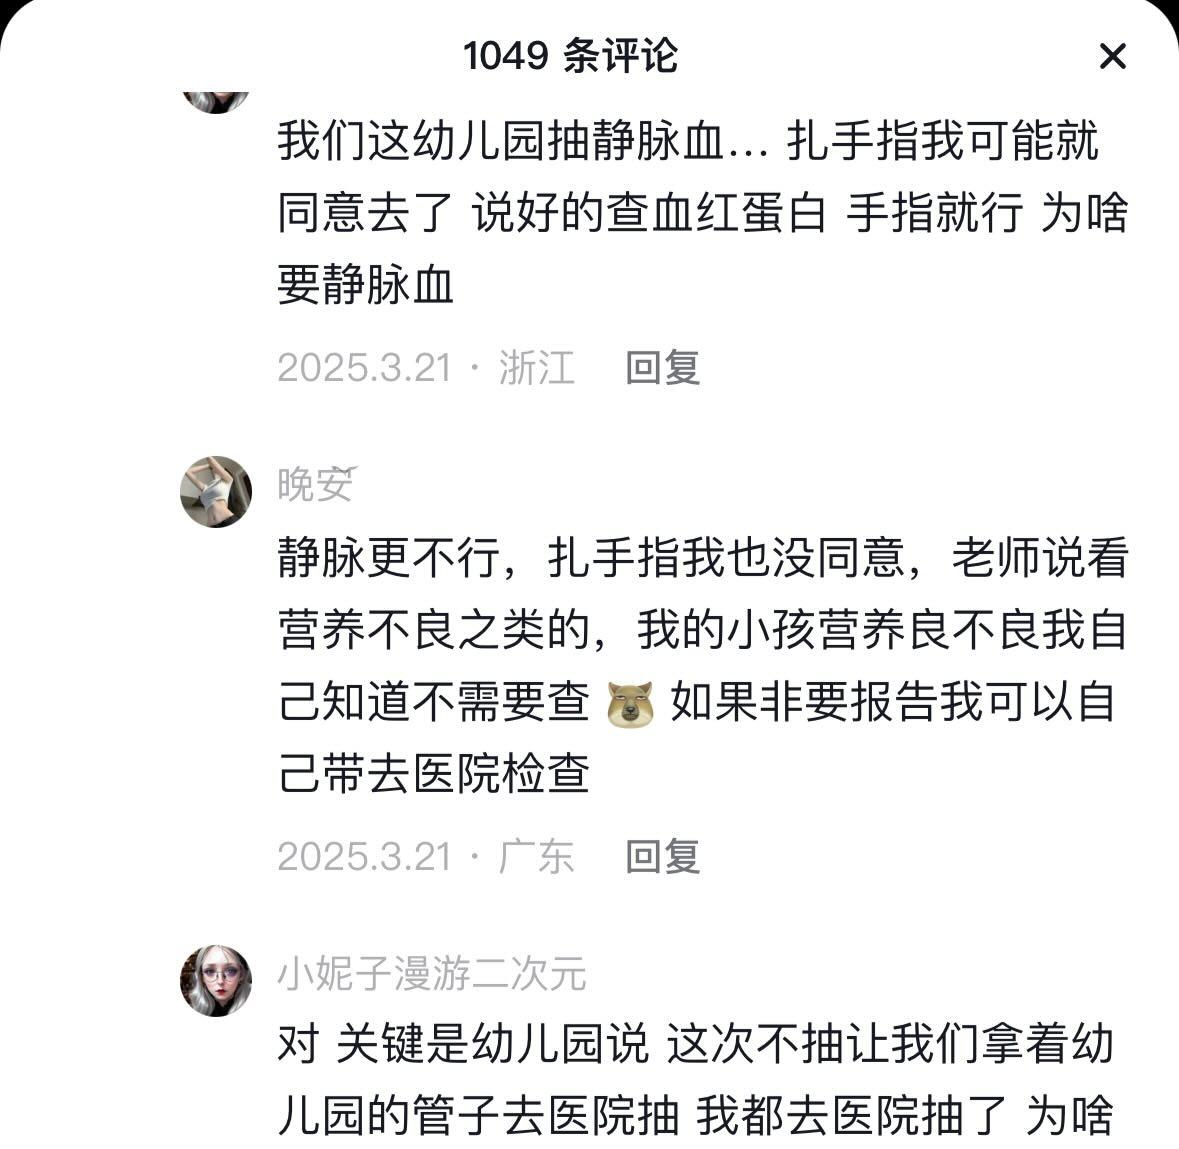Reply to 晚安's 广东 comment
This screenshot has height=1149, width=1179.
click(662, 857)
